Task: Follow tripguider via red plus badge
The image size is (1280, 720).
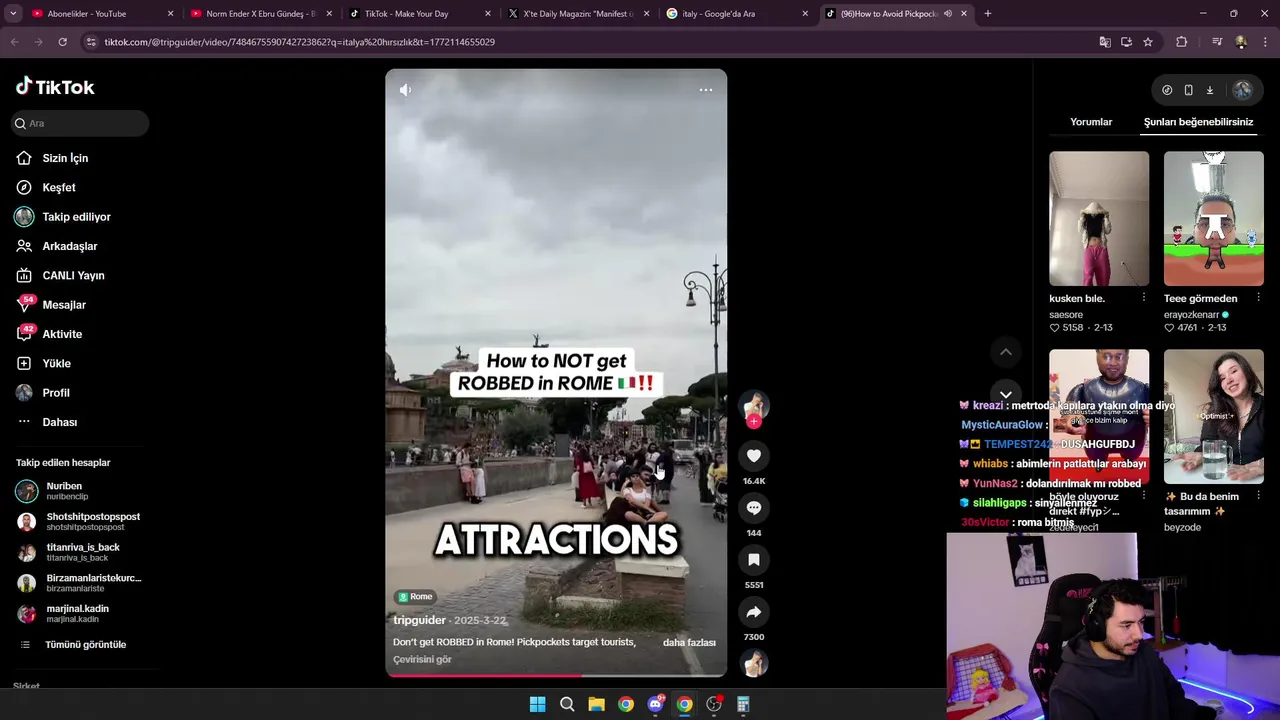Action: 754,421
